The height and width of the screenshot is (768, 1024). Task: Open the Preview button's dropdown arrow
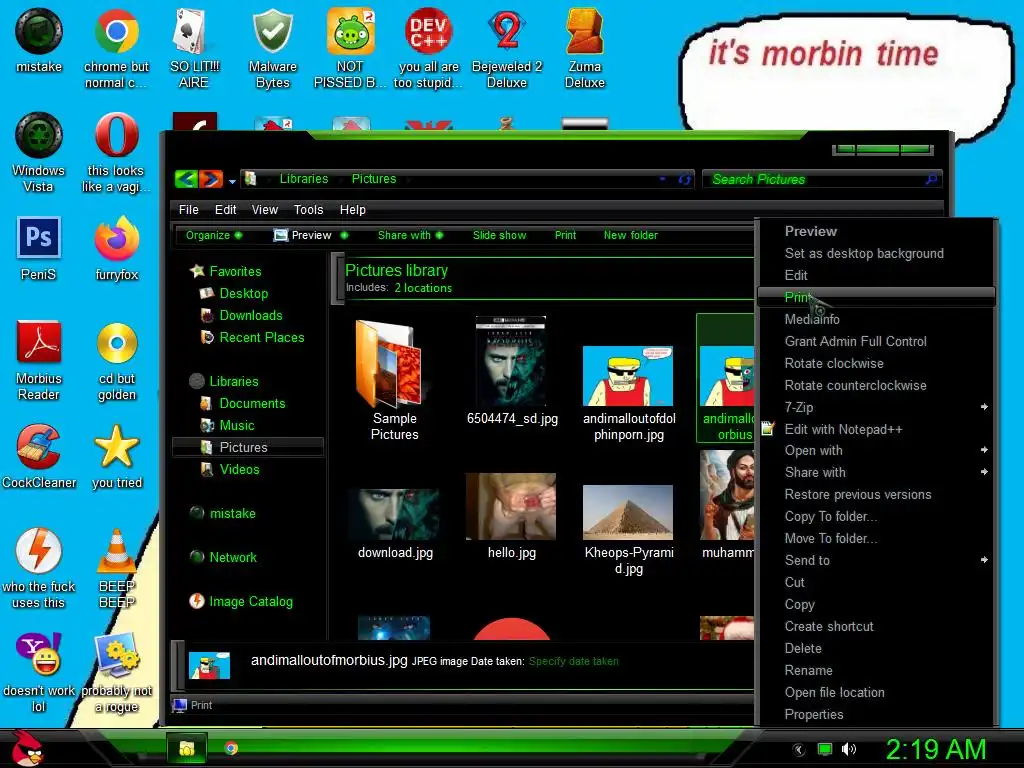pos(344,235)
